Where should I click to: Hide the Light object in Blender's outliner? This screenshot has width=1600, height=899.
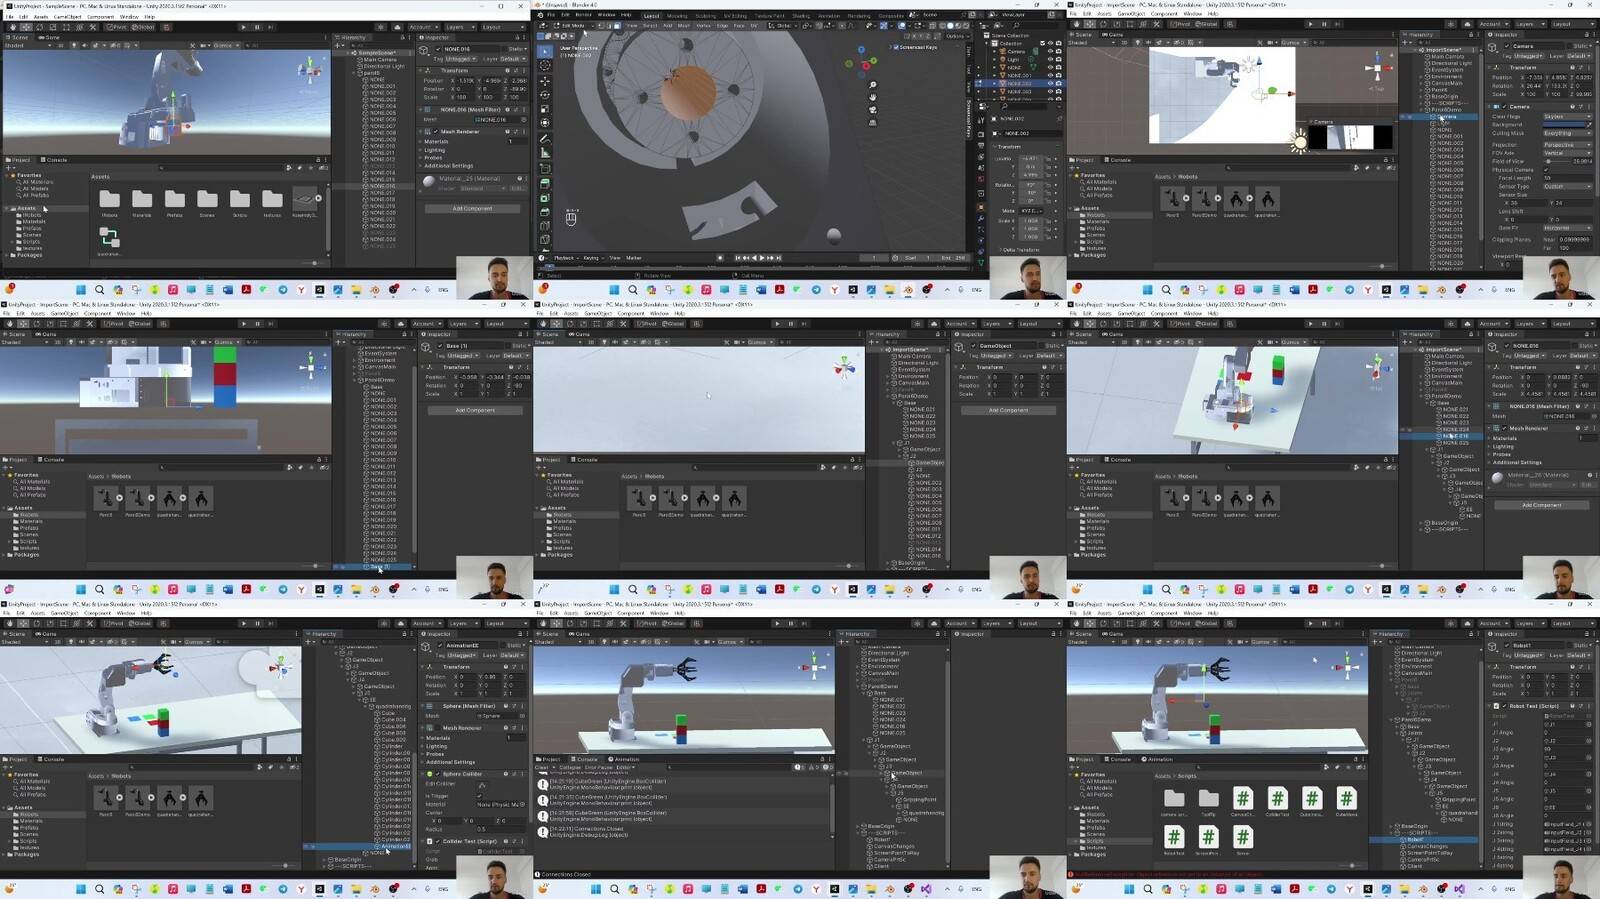(1050, 59)
